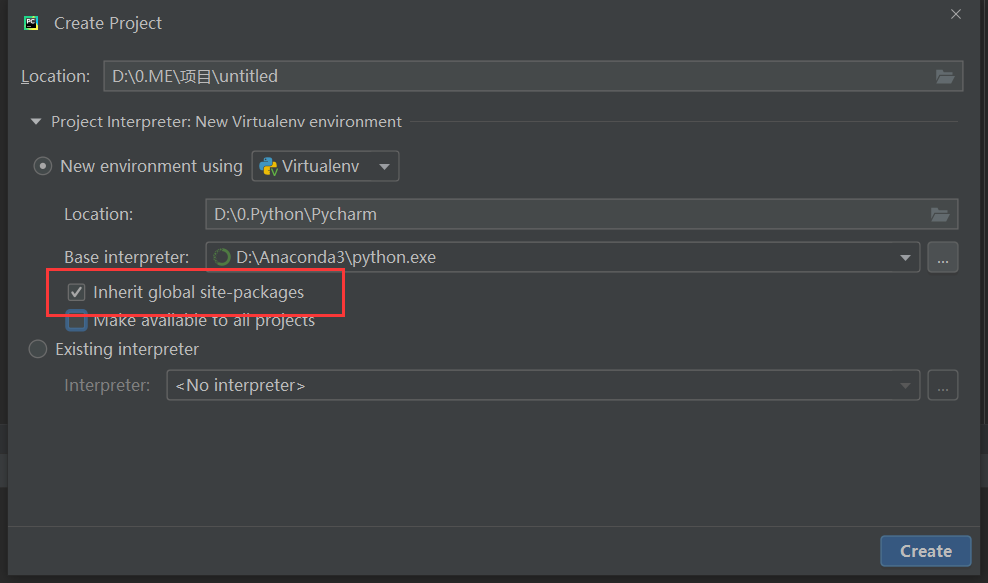Viewport: 988px width, 583px height.
Task: Click the X to close the dialog
Action: coord(955,14)
